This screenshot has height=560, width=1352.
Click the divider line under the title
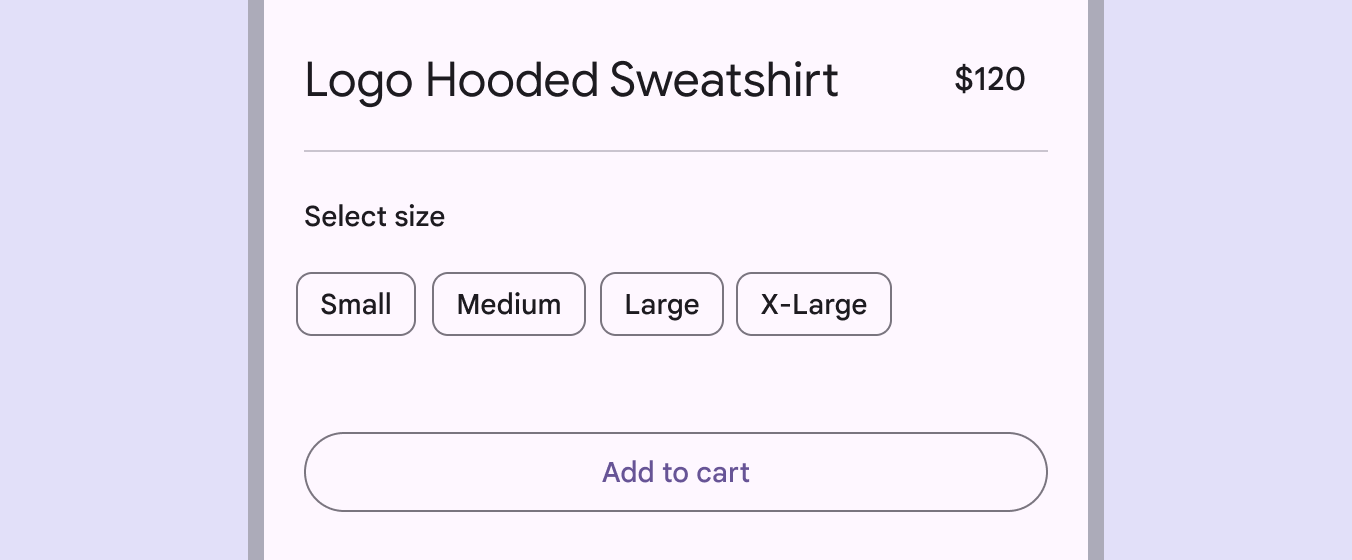[676, 151]
